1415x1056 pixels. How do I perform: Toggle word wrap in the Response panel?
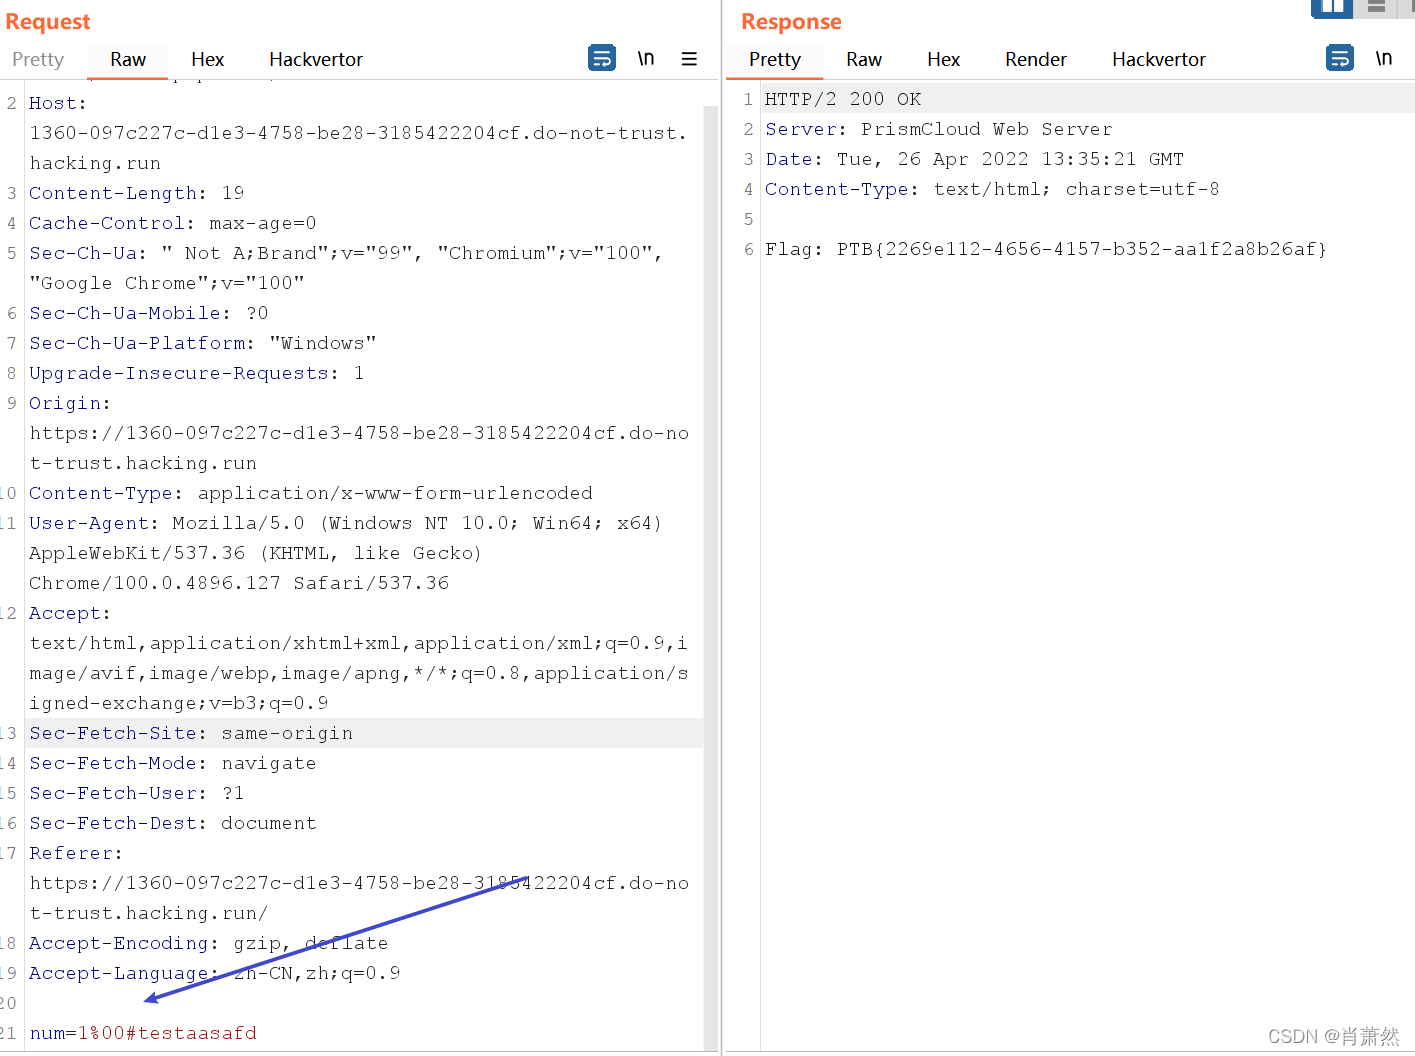(x=1340, y=58)
